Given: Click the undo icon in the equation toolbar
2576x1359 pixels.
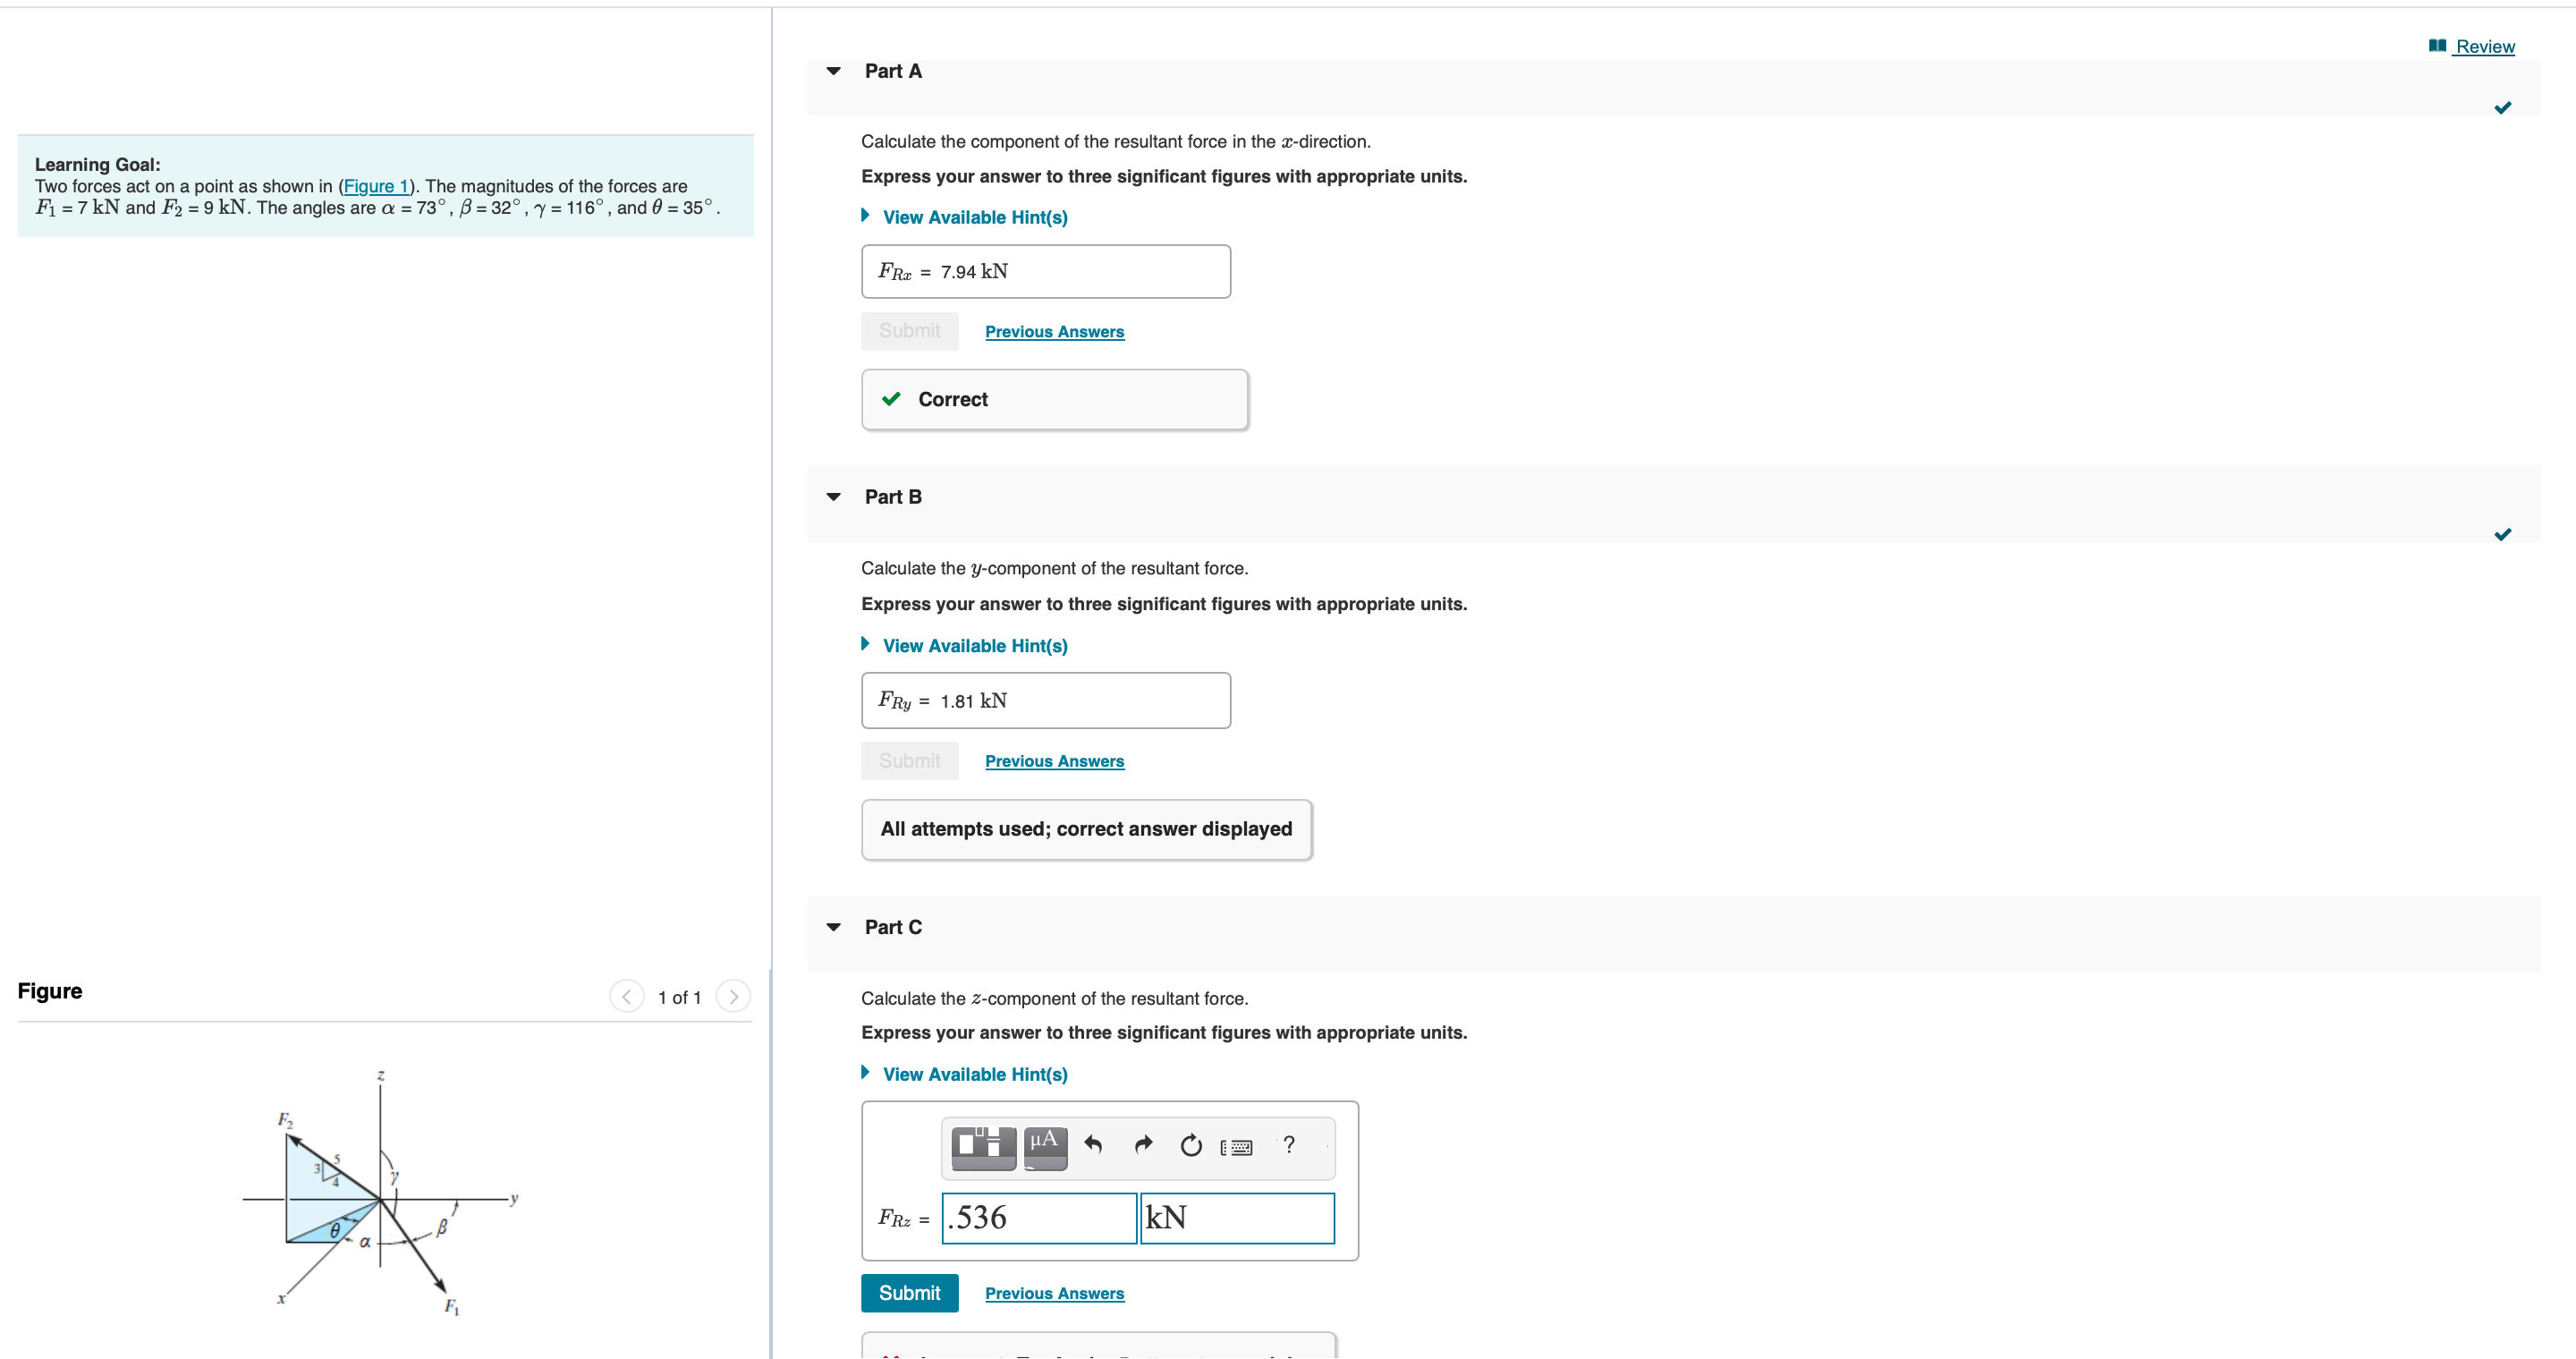Looking at the screenshot, I should [x=1093, y=1145].
